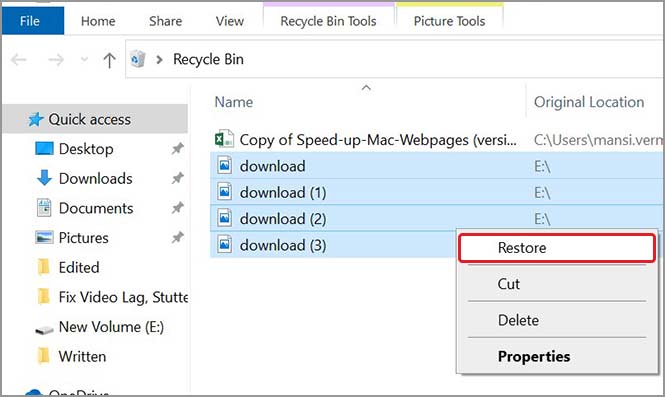Open the View ribbon tab

click(x=229, y=21)
